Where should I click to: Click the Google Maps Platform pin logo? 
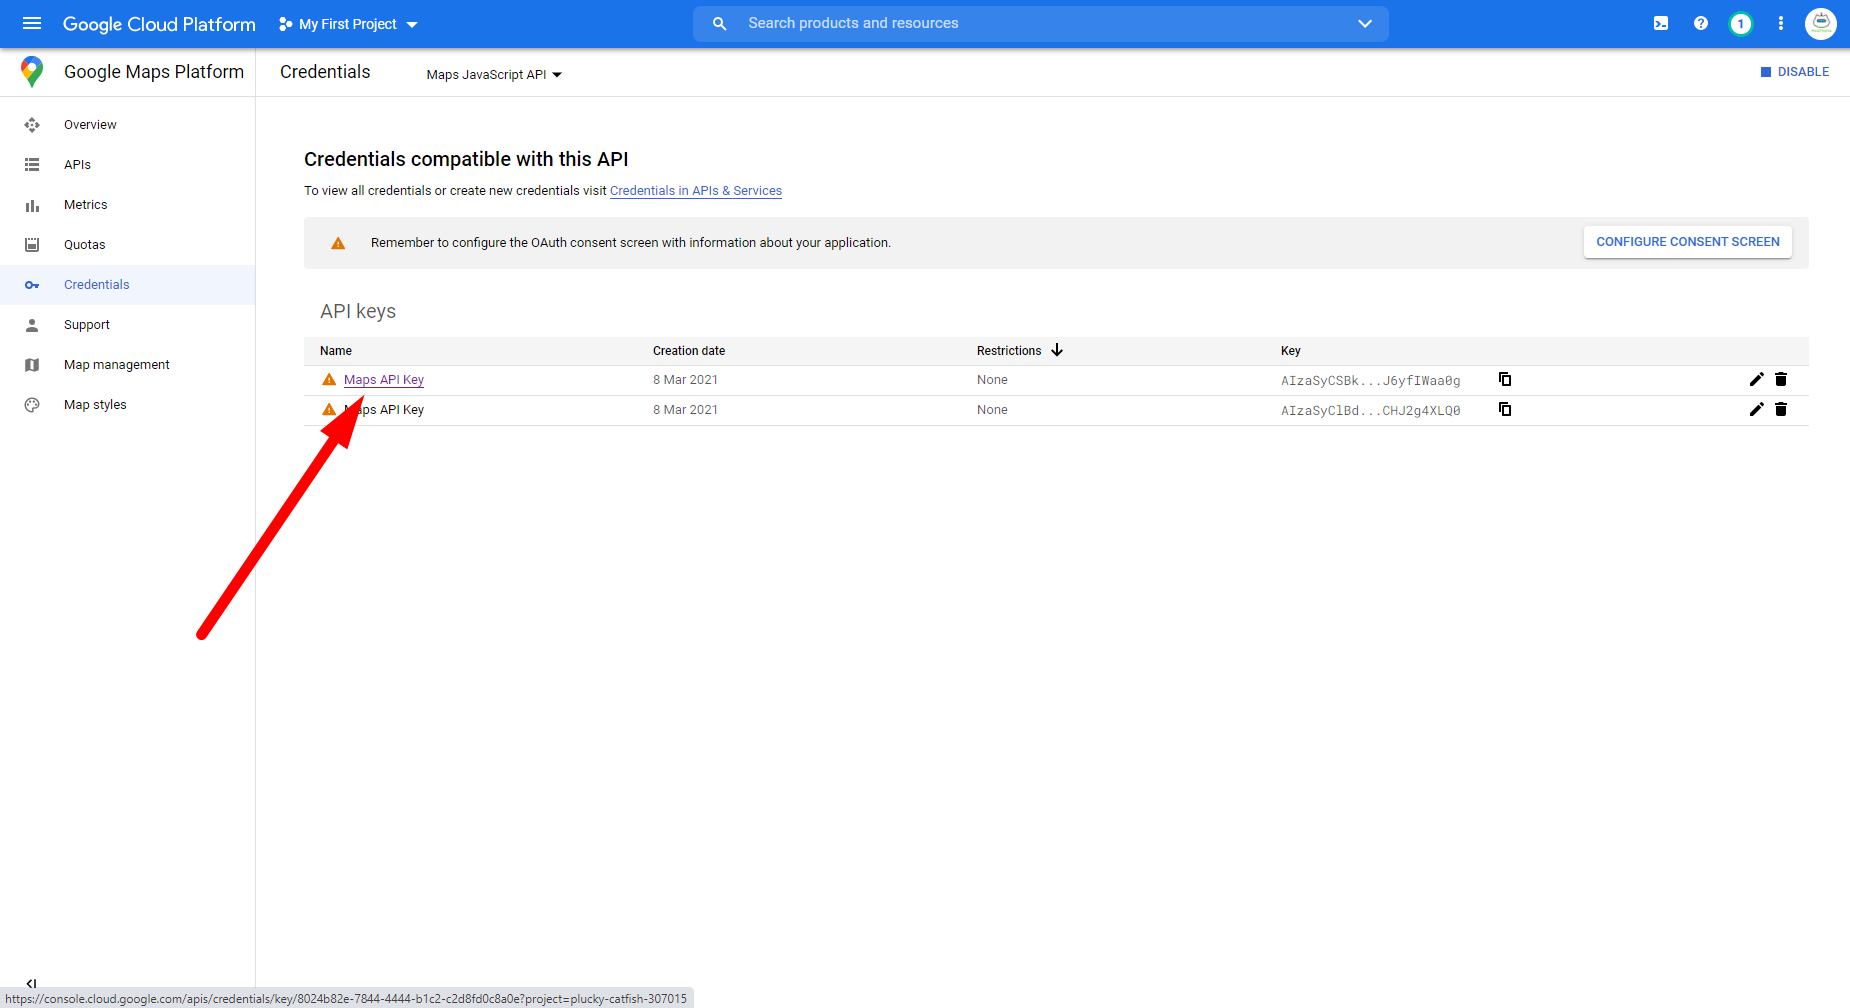click(32, 72)
